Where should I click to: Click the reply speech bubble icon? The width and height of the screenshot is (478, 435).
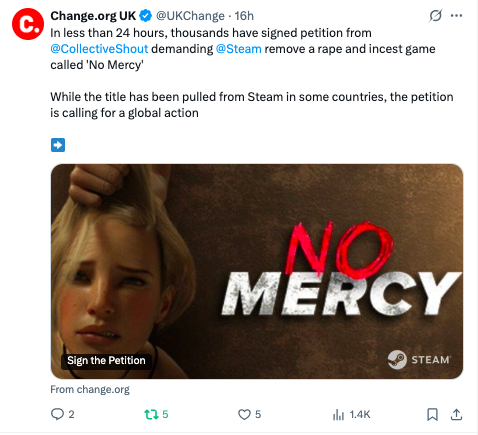[x=57, y=414]
